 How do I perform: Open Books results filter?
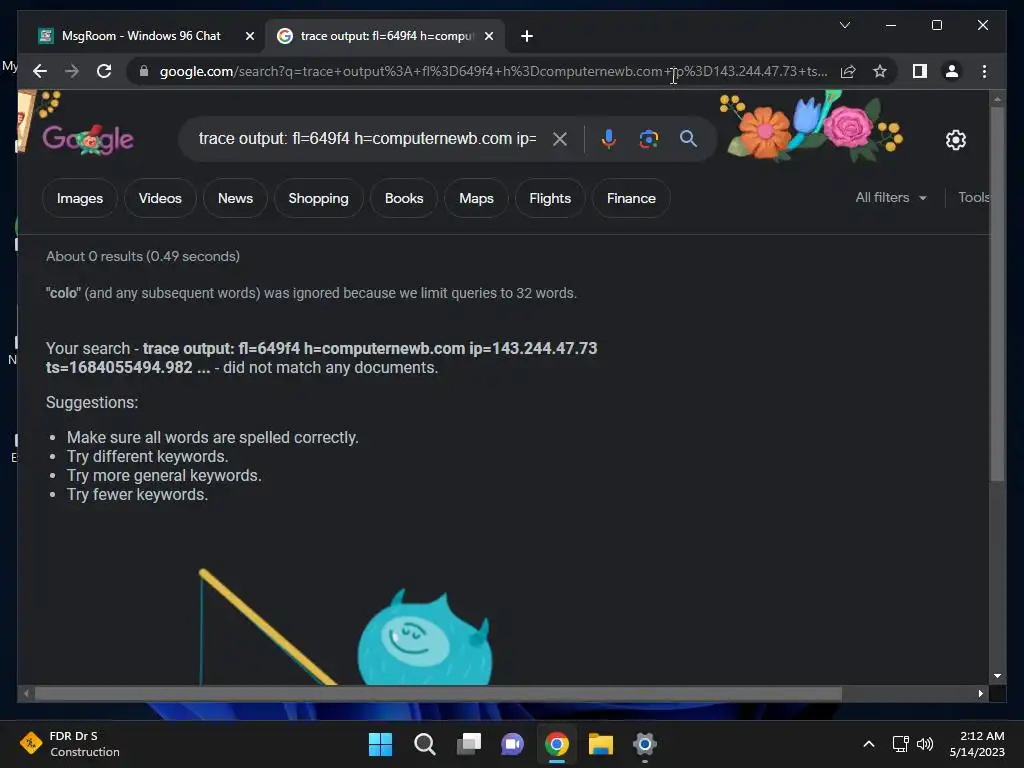(x=404, y=198)
